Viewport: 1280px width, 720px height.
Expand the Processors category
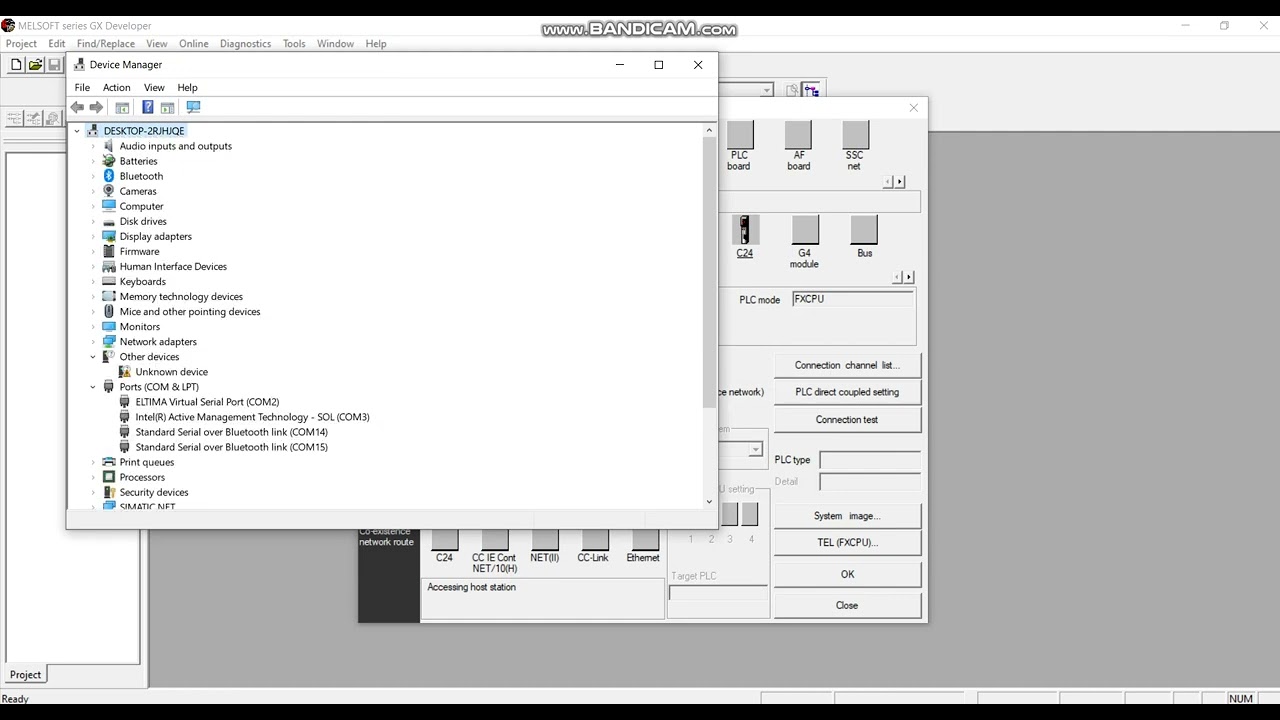coord(93,477)
